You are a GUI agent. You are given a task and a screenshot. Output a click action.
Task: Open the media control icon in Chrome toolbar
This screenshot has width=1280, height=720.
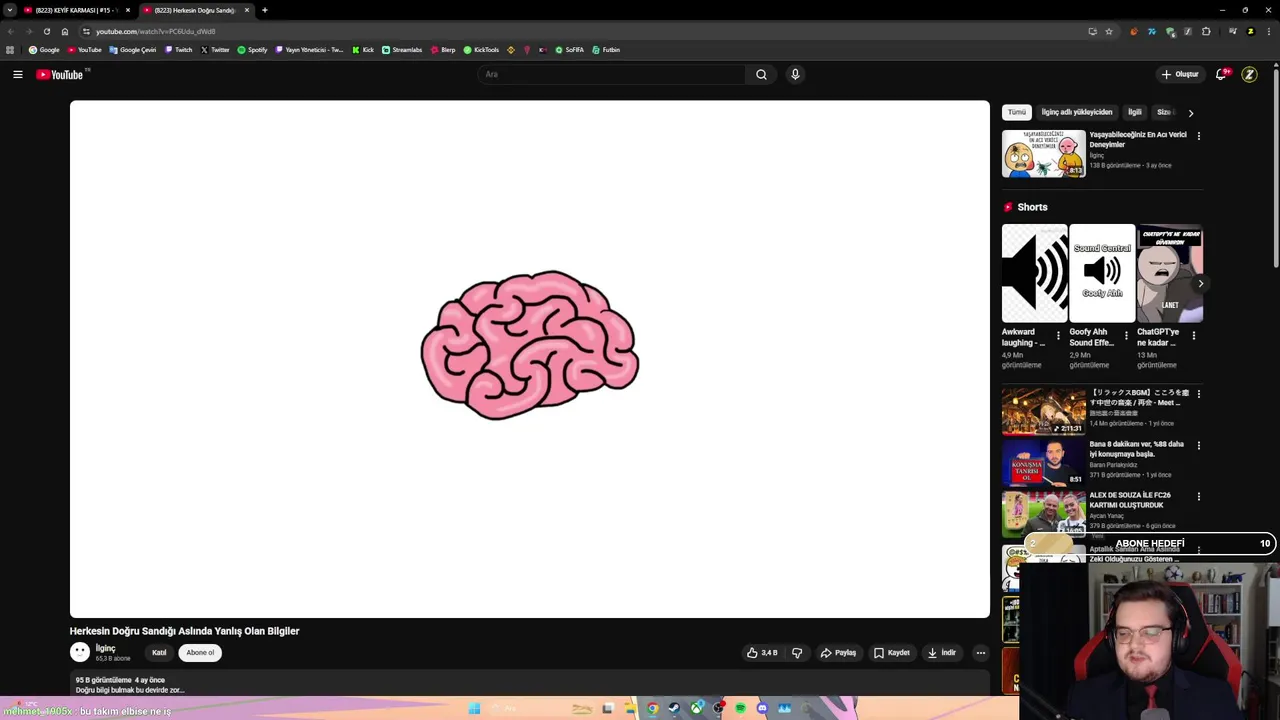(x=1233, y=31)
